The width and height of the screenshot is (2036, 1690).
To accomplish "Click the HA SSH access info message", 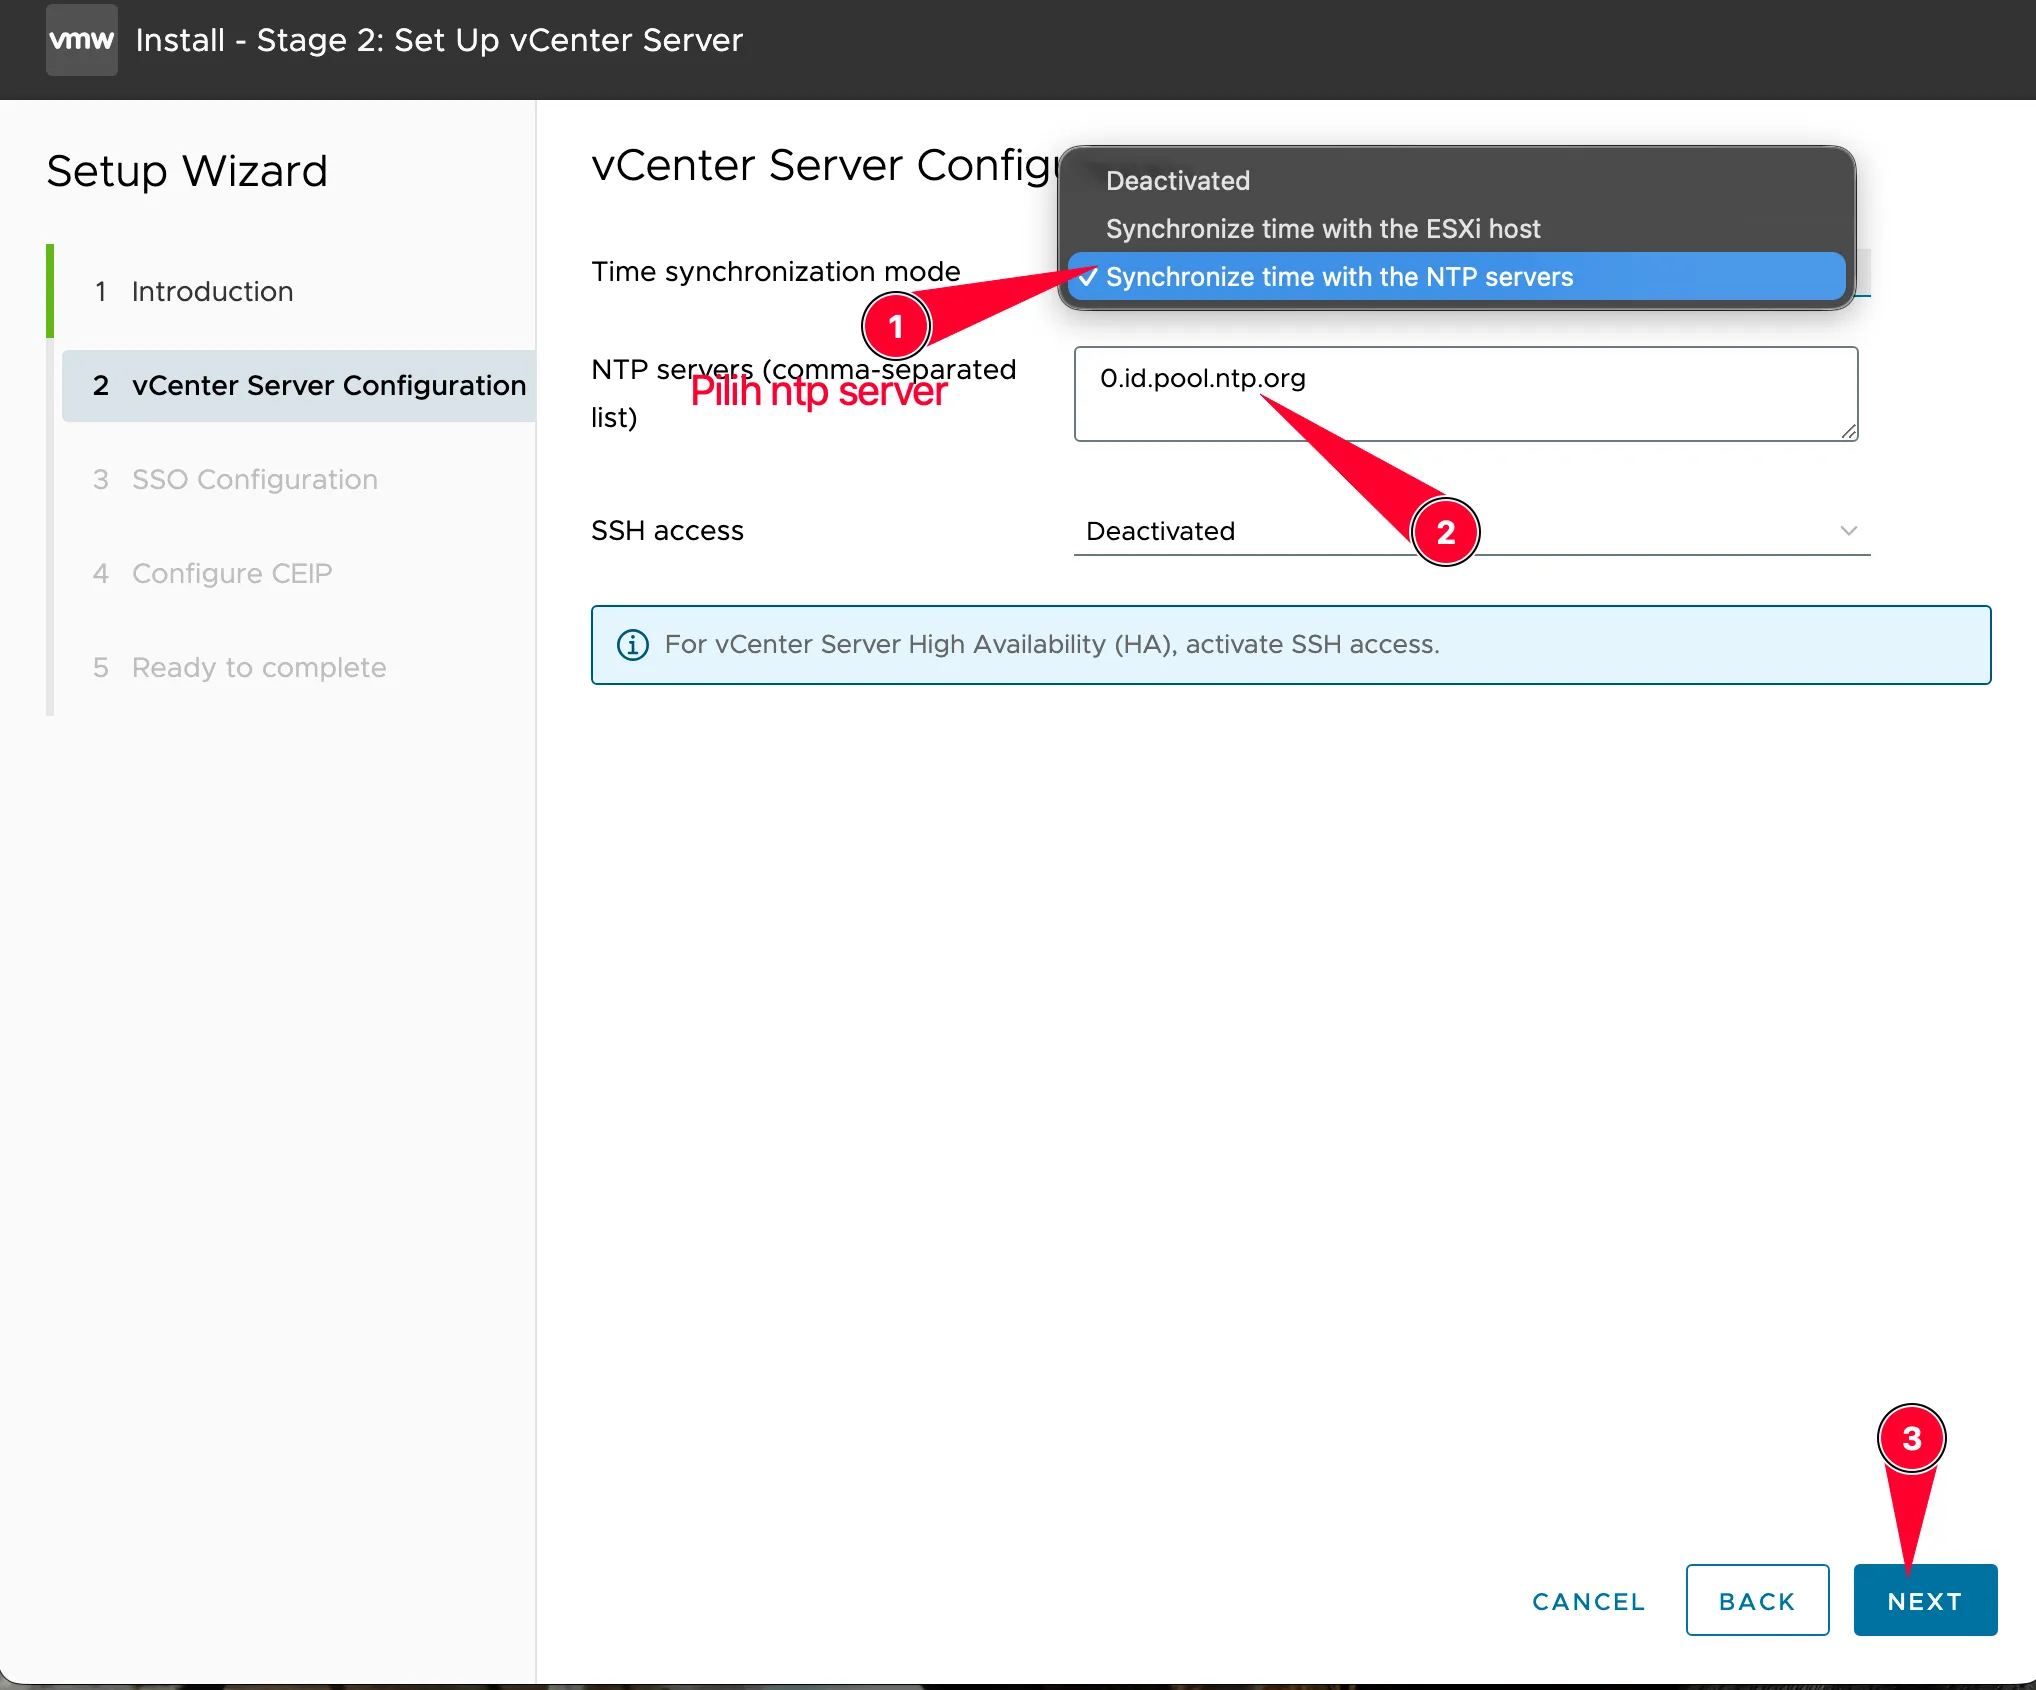I will [1291, 645].
